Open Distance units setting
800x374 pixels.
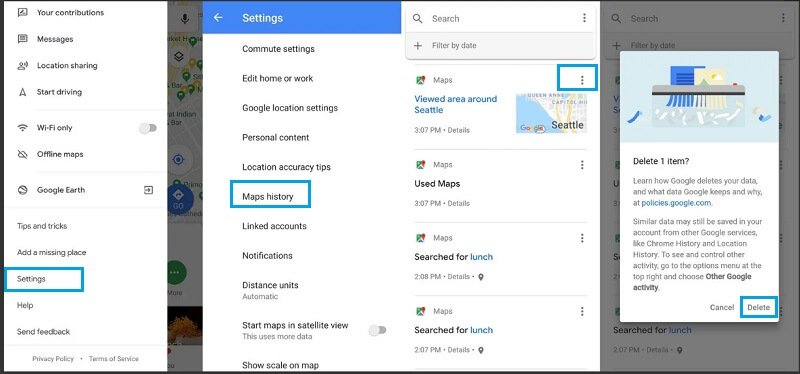click(x=270, y=290)
